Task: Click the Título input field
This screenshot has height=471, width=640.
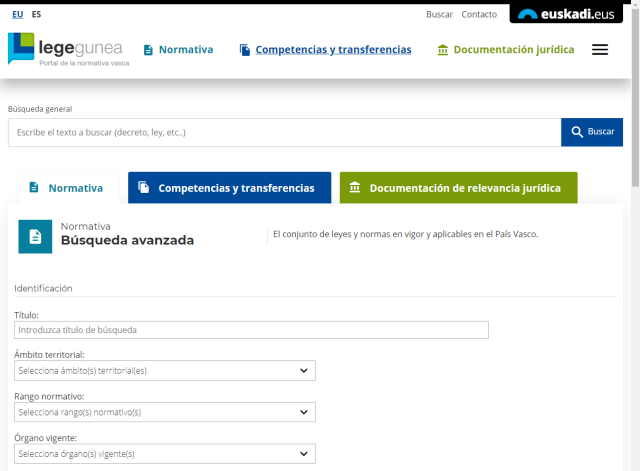Action: pyautogui.click(x=251, y=330)
